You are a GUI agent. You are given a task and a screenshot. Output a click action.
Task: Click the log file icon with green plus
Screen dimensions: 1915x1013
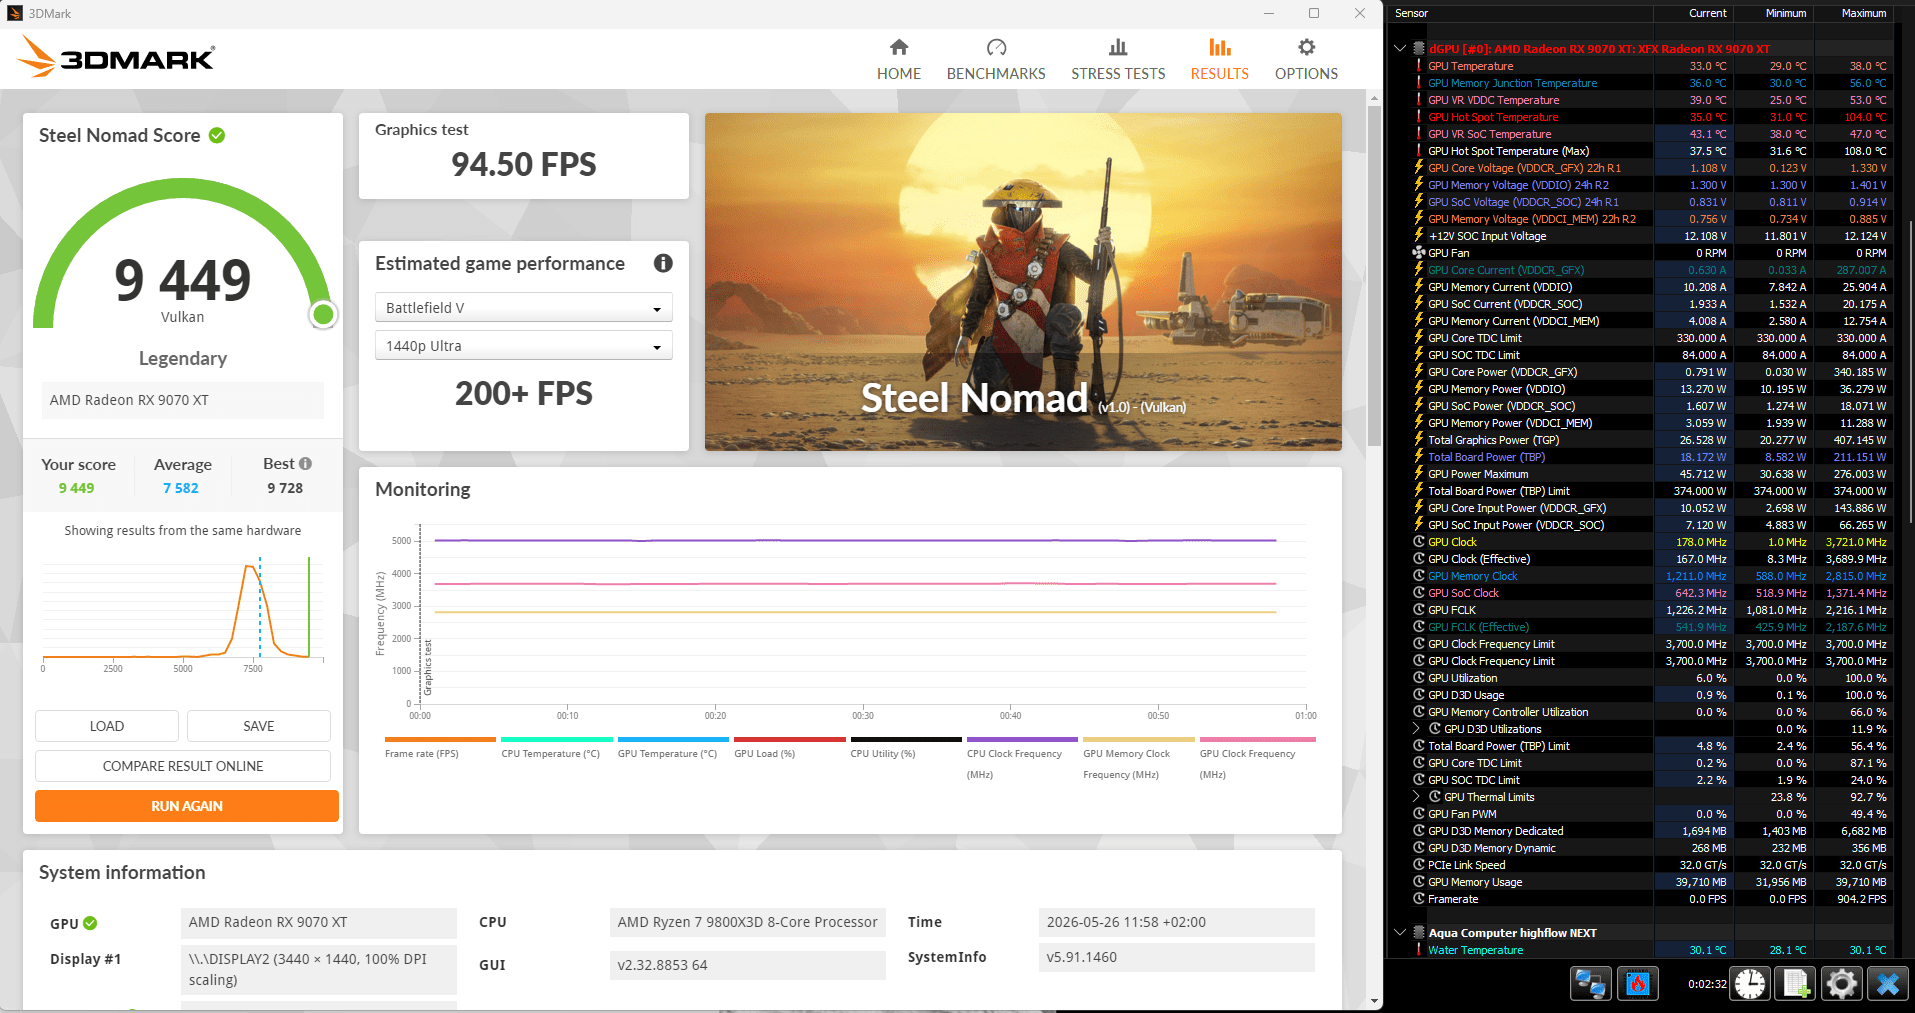pos(1796,984)
